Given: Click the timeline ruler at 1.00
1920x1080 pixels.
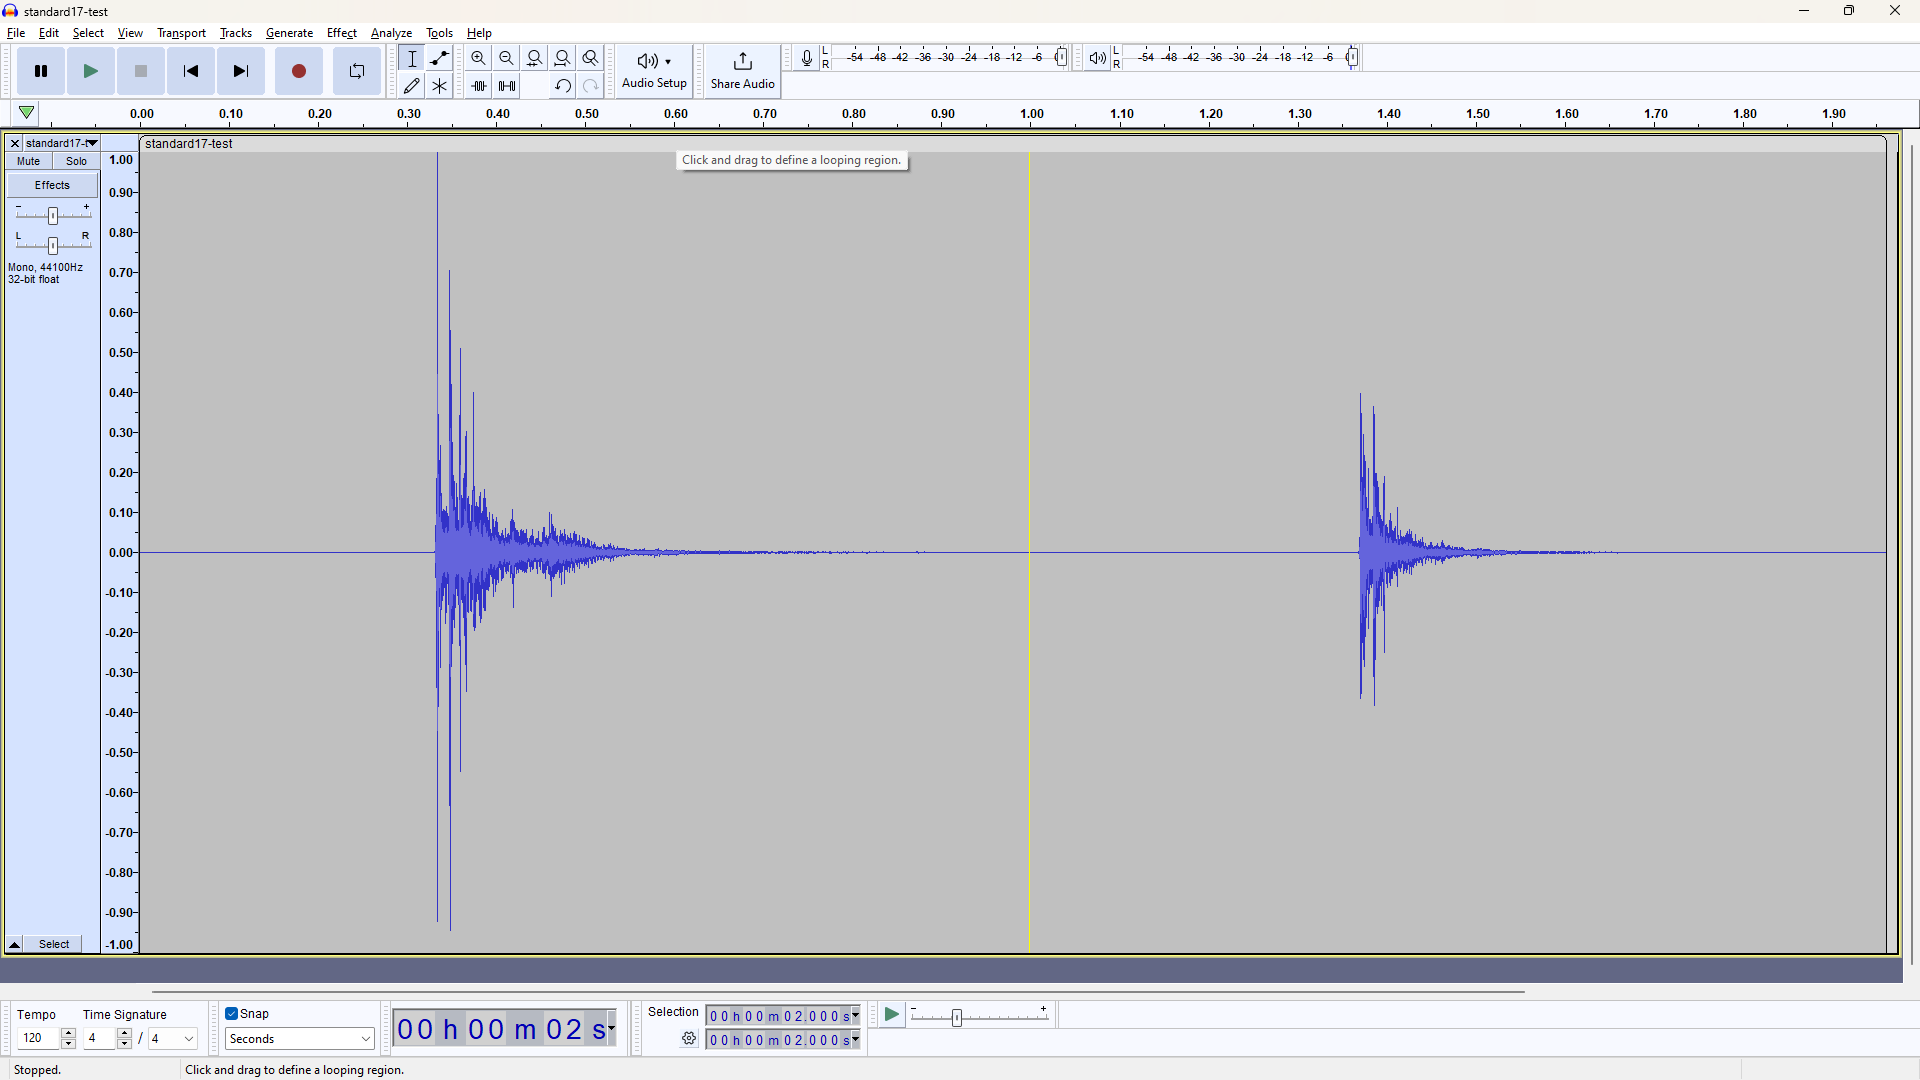Looking at the screenshot, I should click(x=1032, y=114).
